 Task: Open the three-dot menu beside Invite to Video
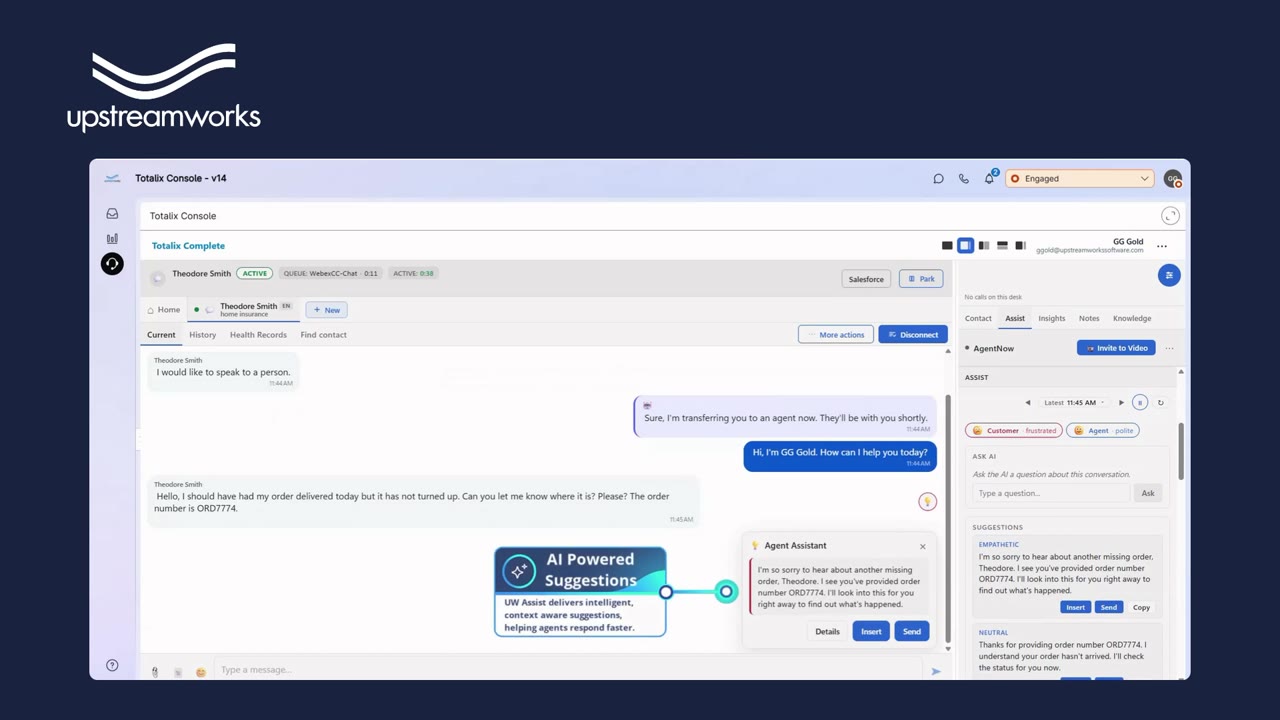pos(1169,348)
